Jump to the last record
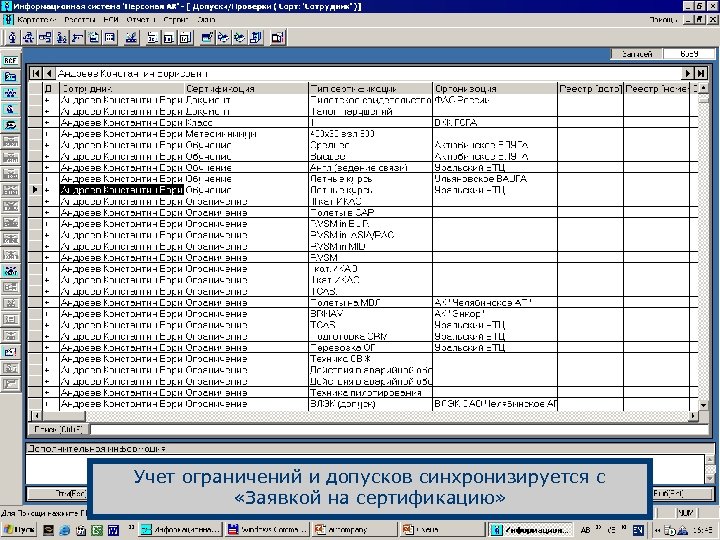This screenshot has width=720, height=540. click(701, 73)
